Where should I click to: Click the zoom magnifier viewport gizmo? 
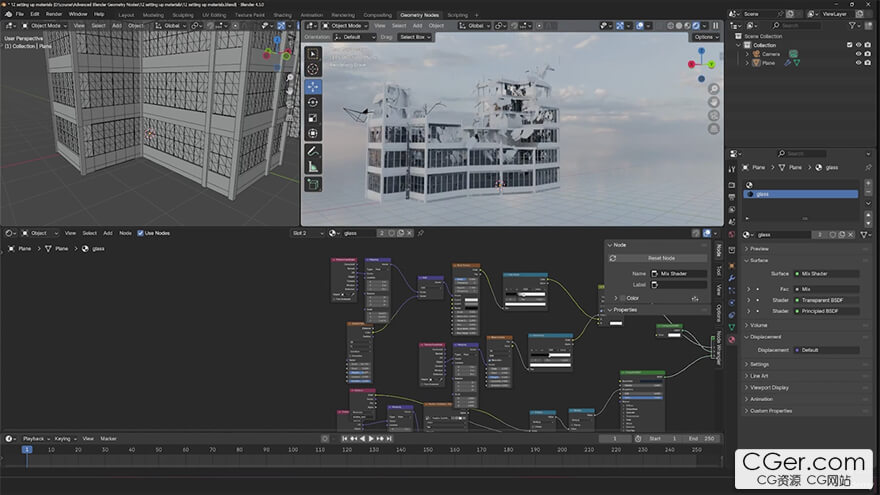pyautogui.click(x=713, y=89)
